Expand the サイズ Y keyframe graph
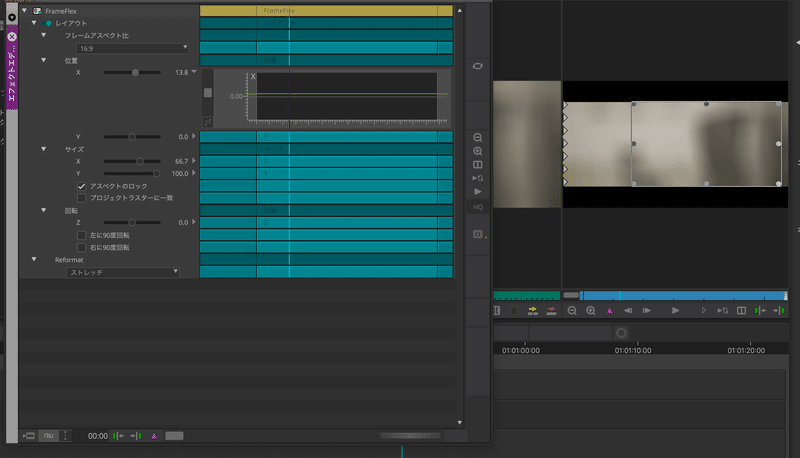 coord(194,173)
